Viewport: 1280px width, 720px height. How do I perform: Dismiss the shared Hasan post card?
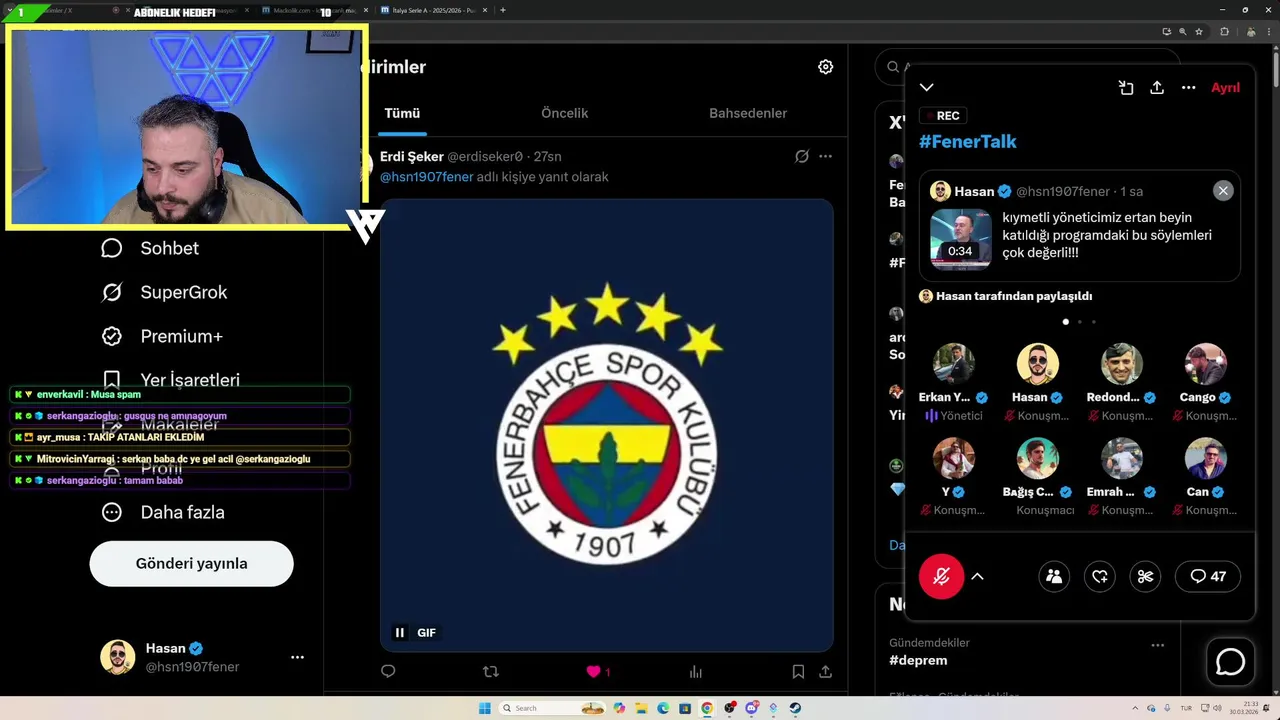1223,191
